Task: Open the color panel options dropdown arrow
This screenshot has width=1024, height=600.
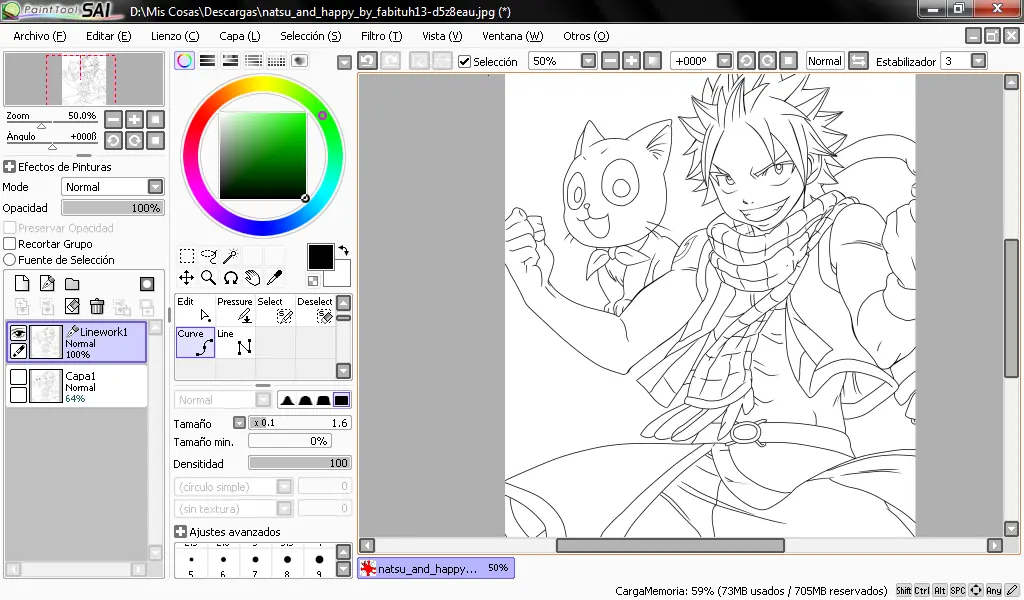Action: (x=344, y=62)
